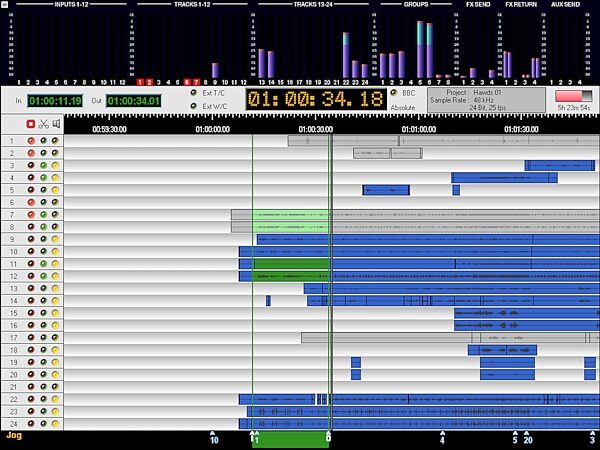Click the speaker playback-column header icon
Viewport: 600px width, 450px height.
click(x=56, y=124)
